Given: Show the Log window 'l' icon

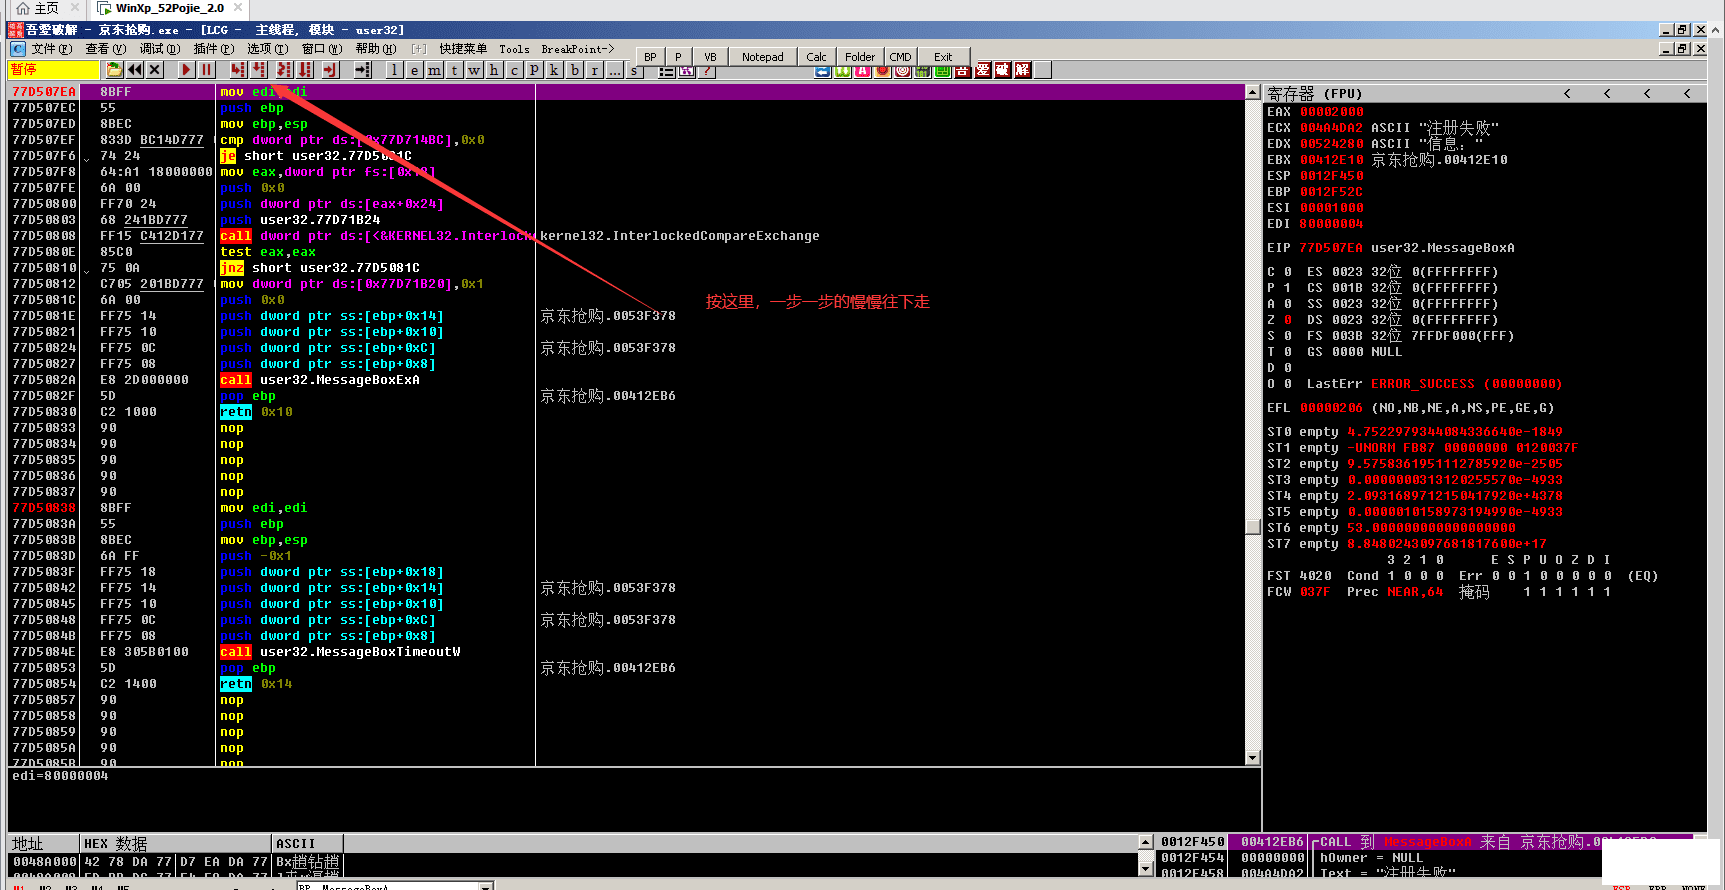Looking at the screenshot, I should (x=395, y=70).
